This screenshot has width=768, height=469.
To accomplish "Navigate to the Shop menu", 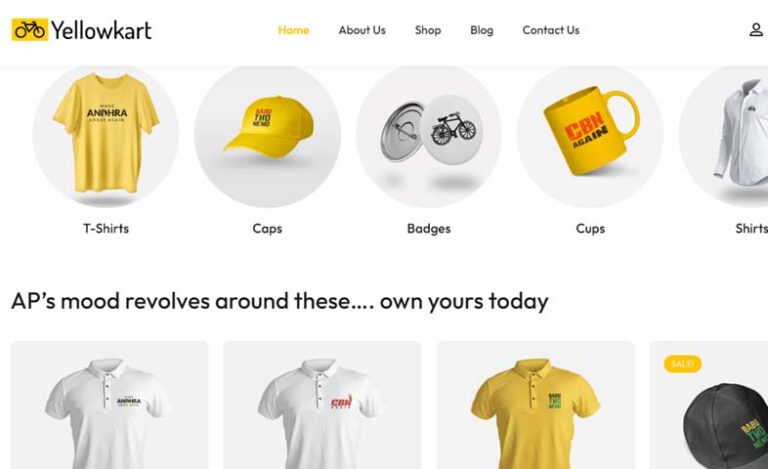I will [428, 30].
